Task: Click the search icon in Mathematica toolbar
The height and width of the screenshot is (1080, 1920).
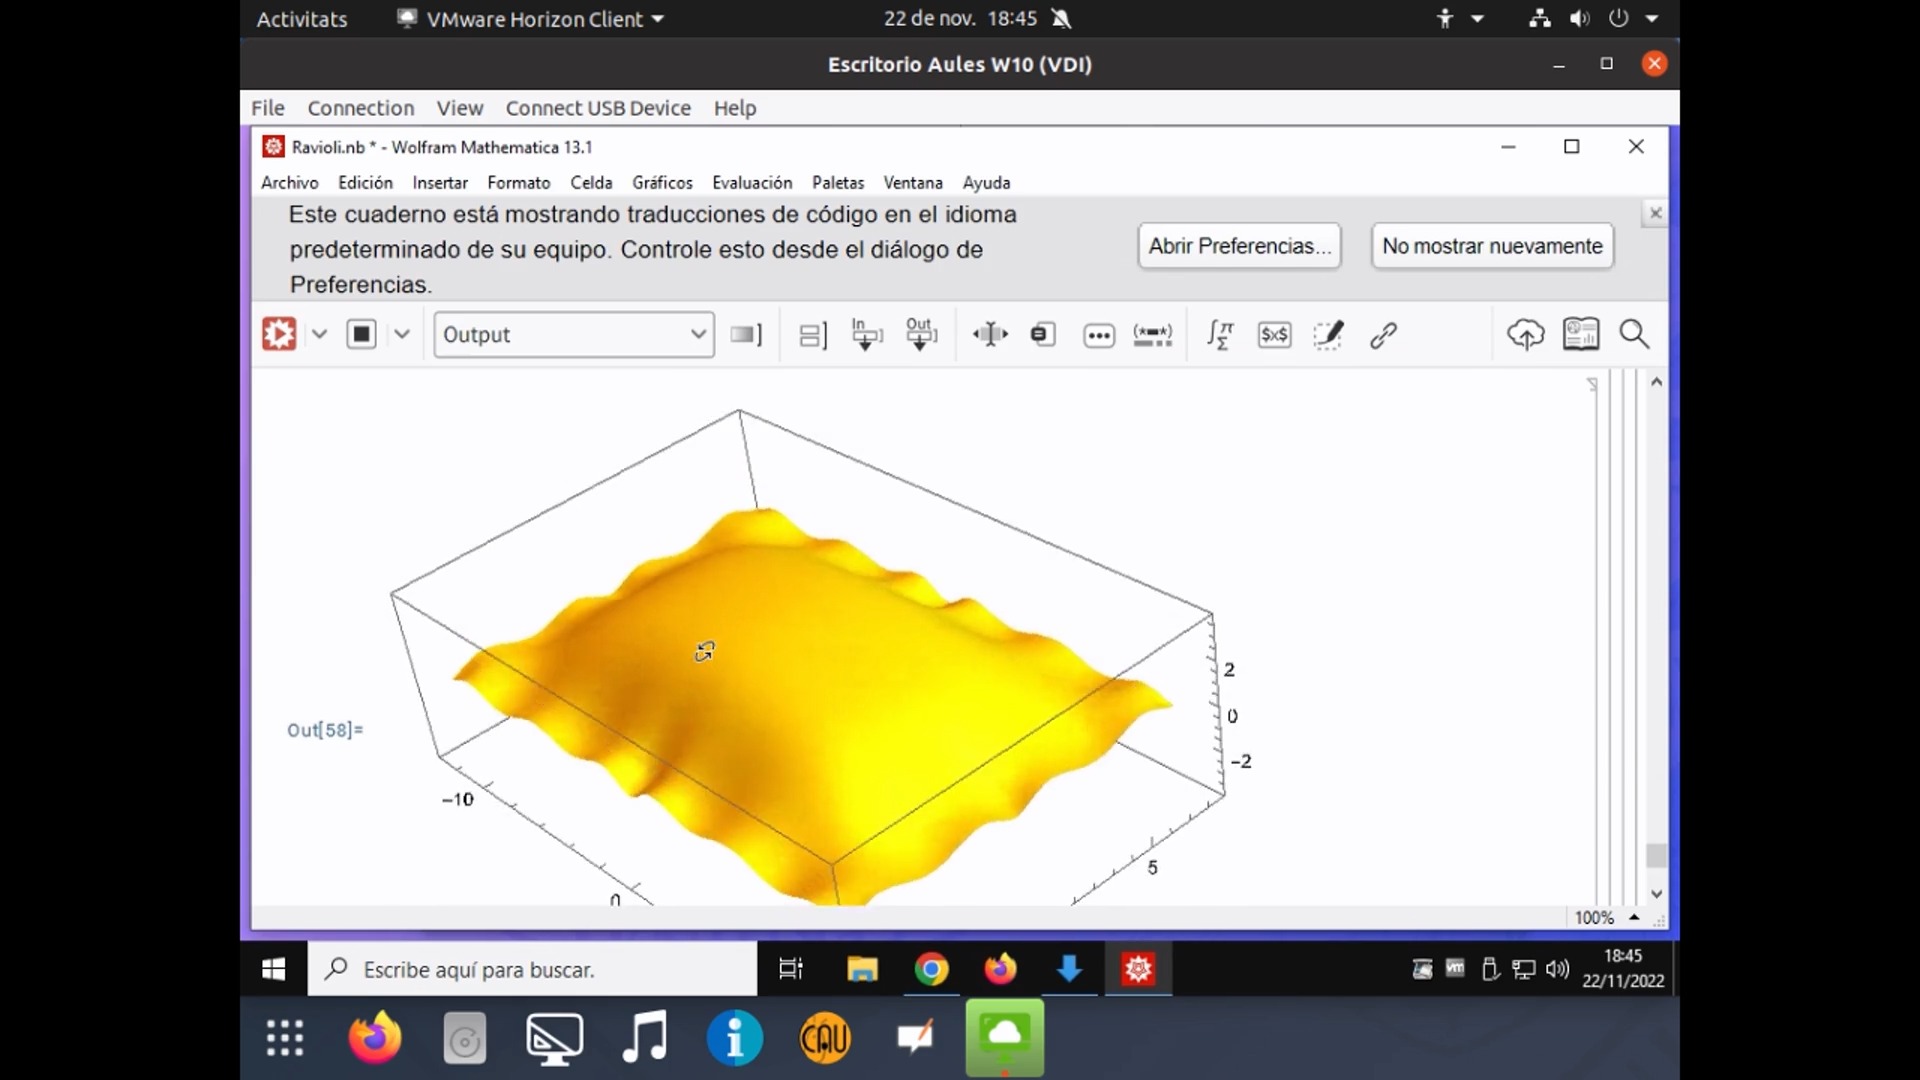Action: pyautogui.click(x=1634, y=334)
